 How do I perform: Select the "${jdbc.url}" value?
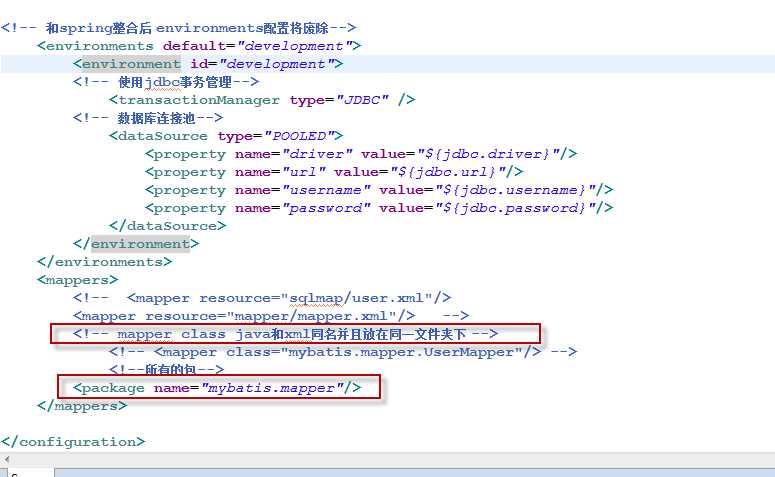click(x=448, y=172)
